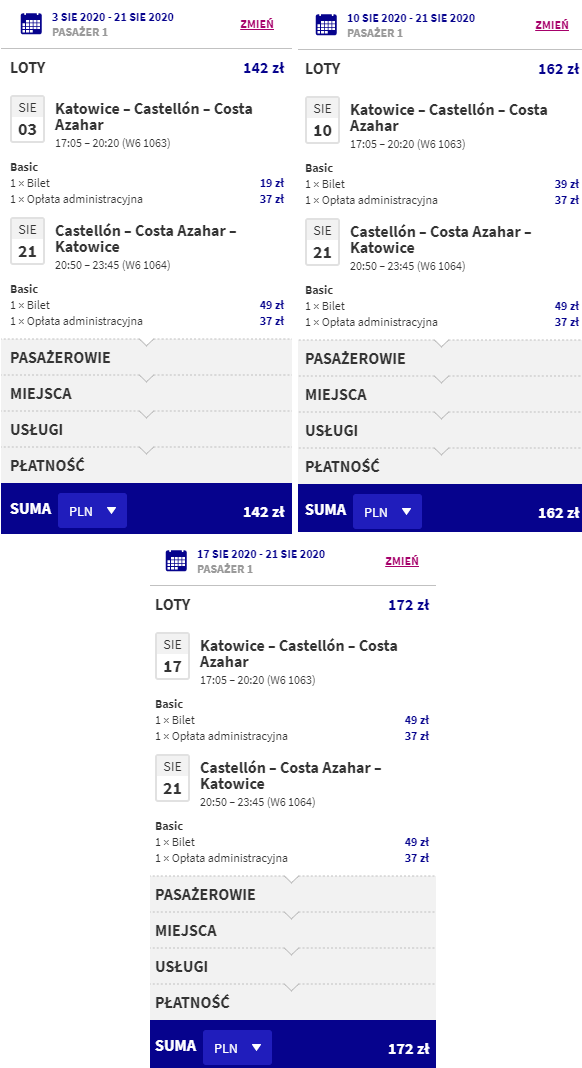This screenshot has height=1068, width=582.
Task: Click calendar icon for 3 SIE - 21 SIE trip
Action: point(31,24)
